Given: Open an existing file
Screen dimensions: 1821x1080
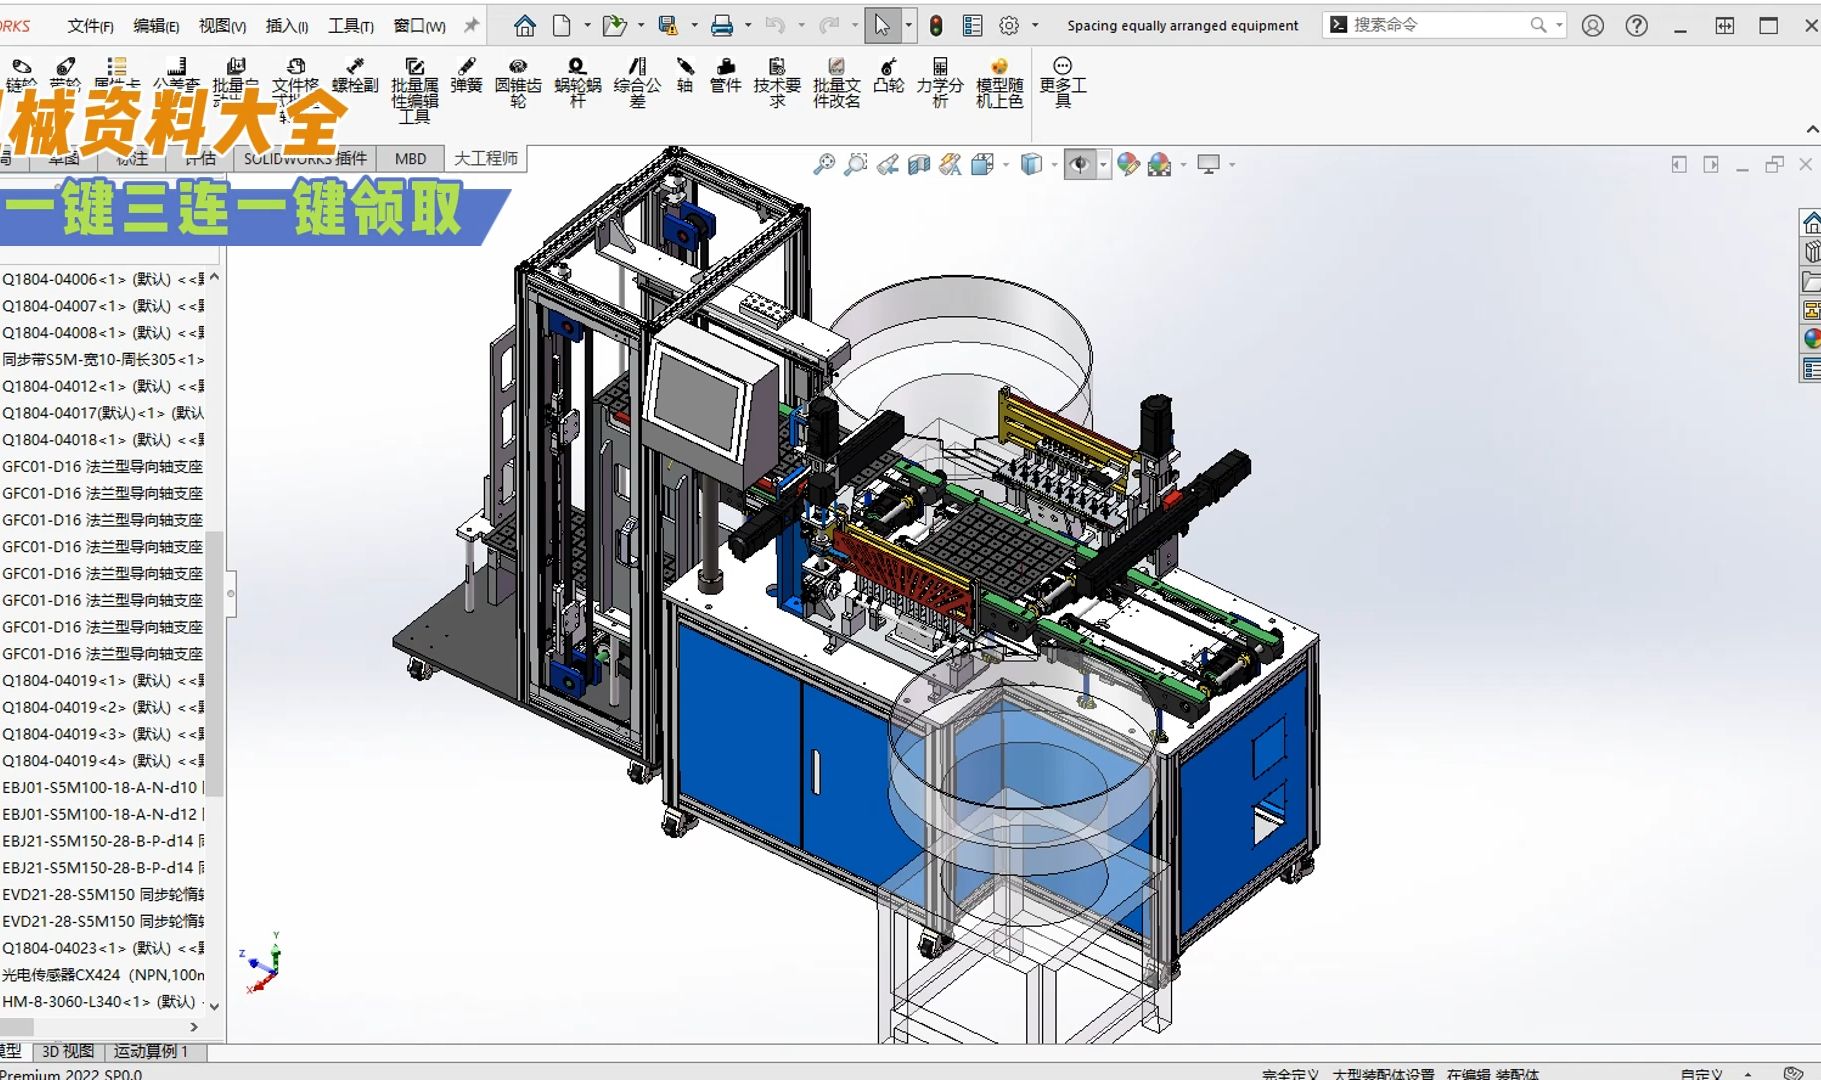Looking at the screenshot, I should (x=614, y=25).
